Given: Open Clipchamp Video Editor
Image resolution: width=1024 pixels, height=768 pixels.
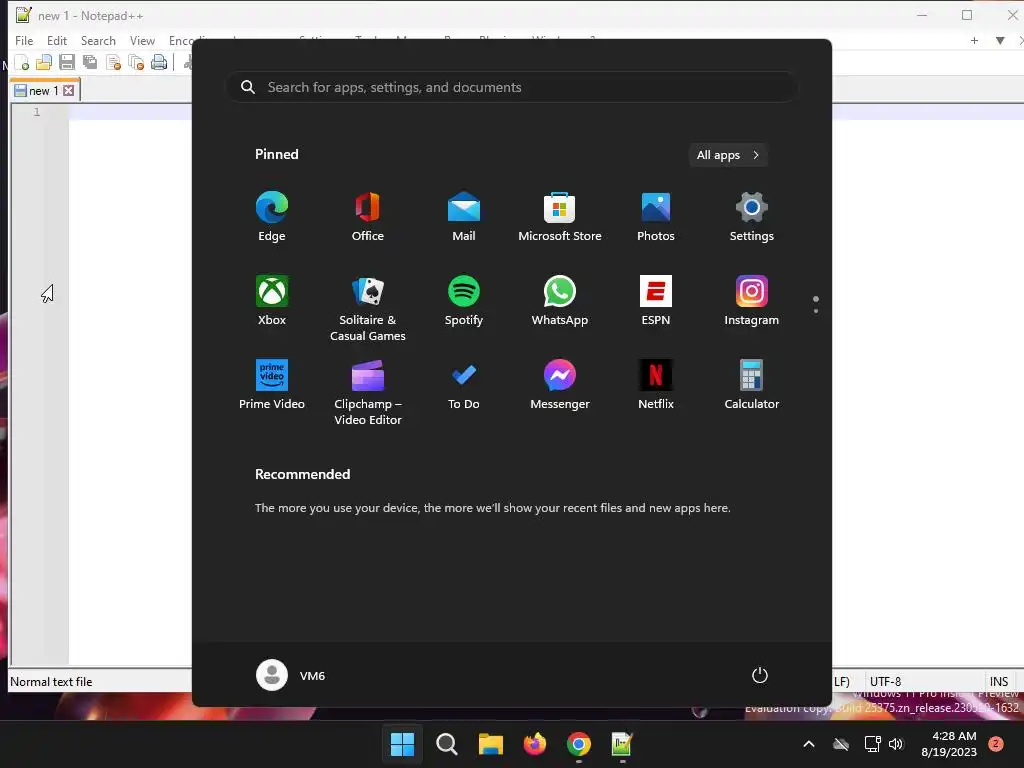Looking at the screenshot, I should [x=368, y=392].
